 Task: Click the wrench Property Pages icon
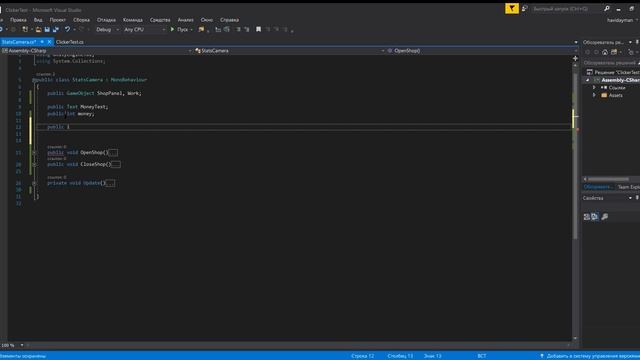604,217
